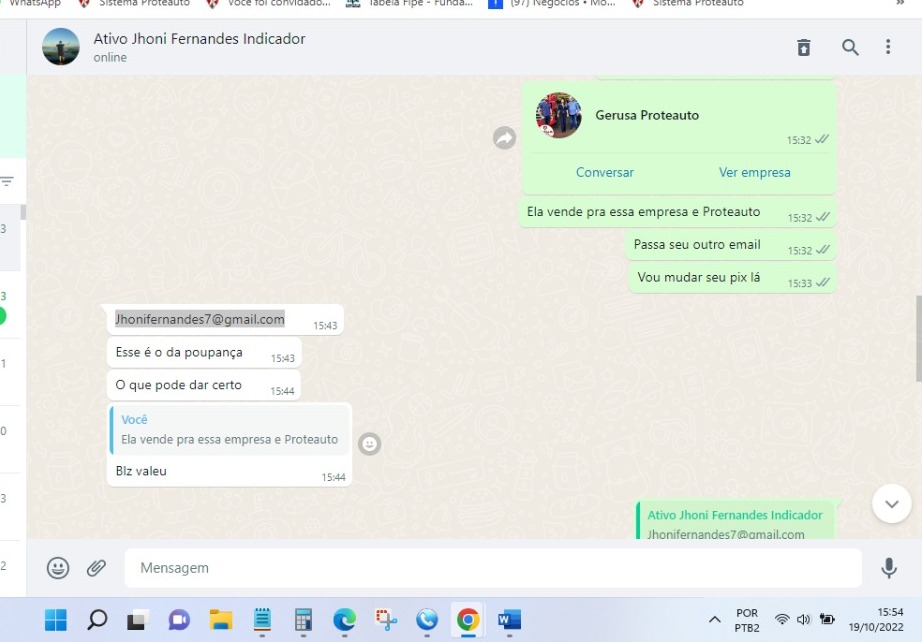Open Microsoft Word from the taskbar
This screenshot has width=922, height=642.
coord(509,620)
